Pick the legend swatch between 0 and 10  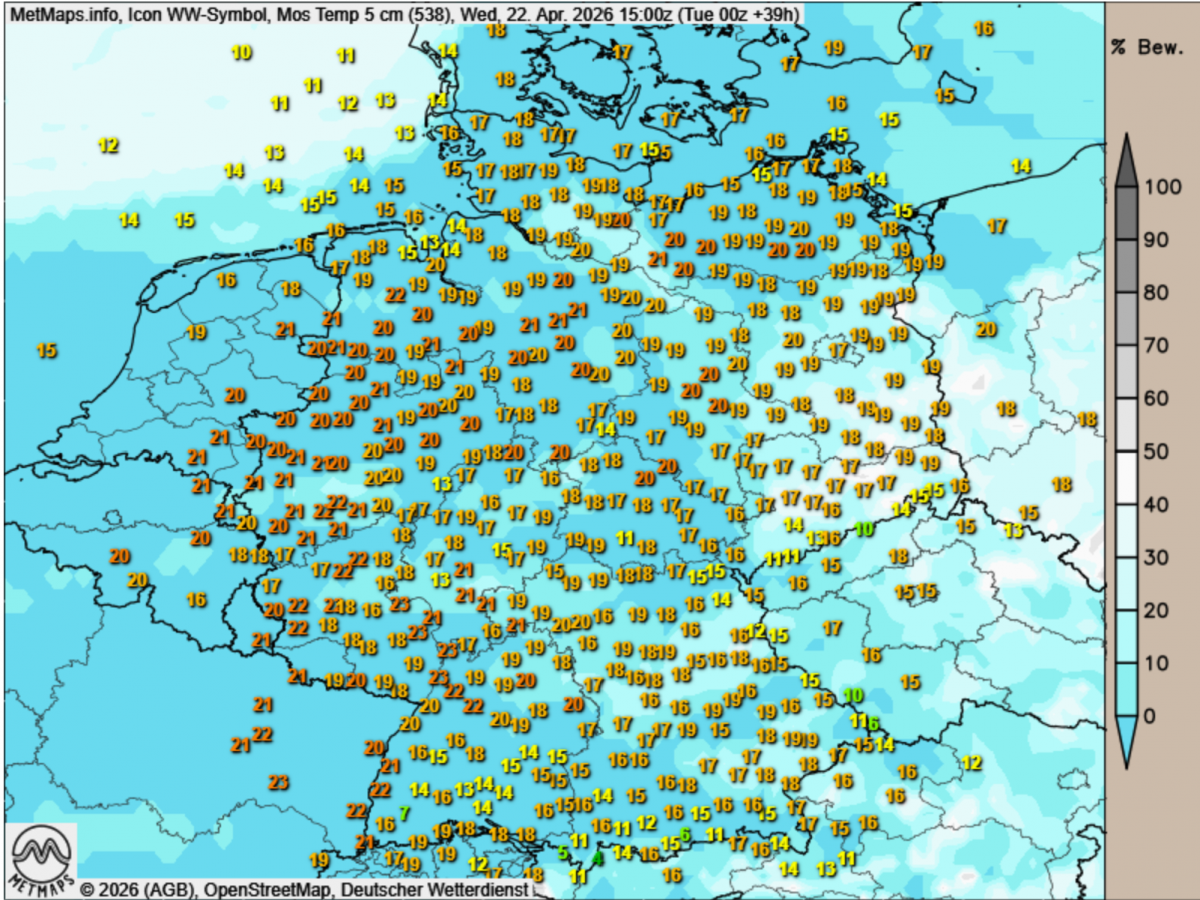[x=1126, y=689]
